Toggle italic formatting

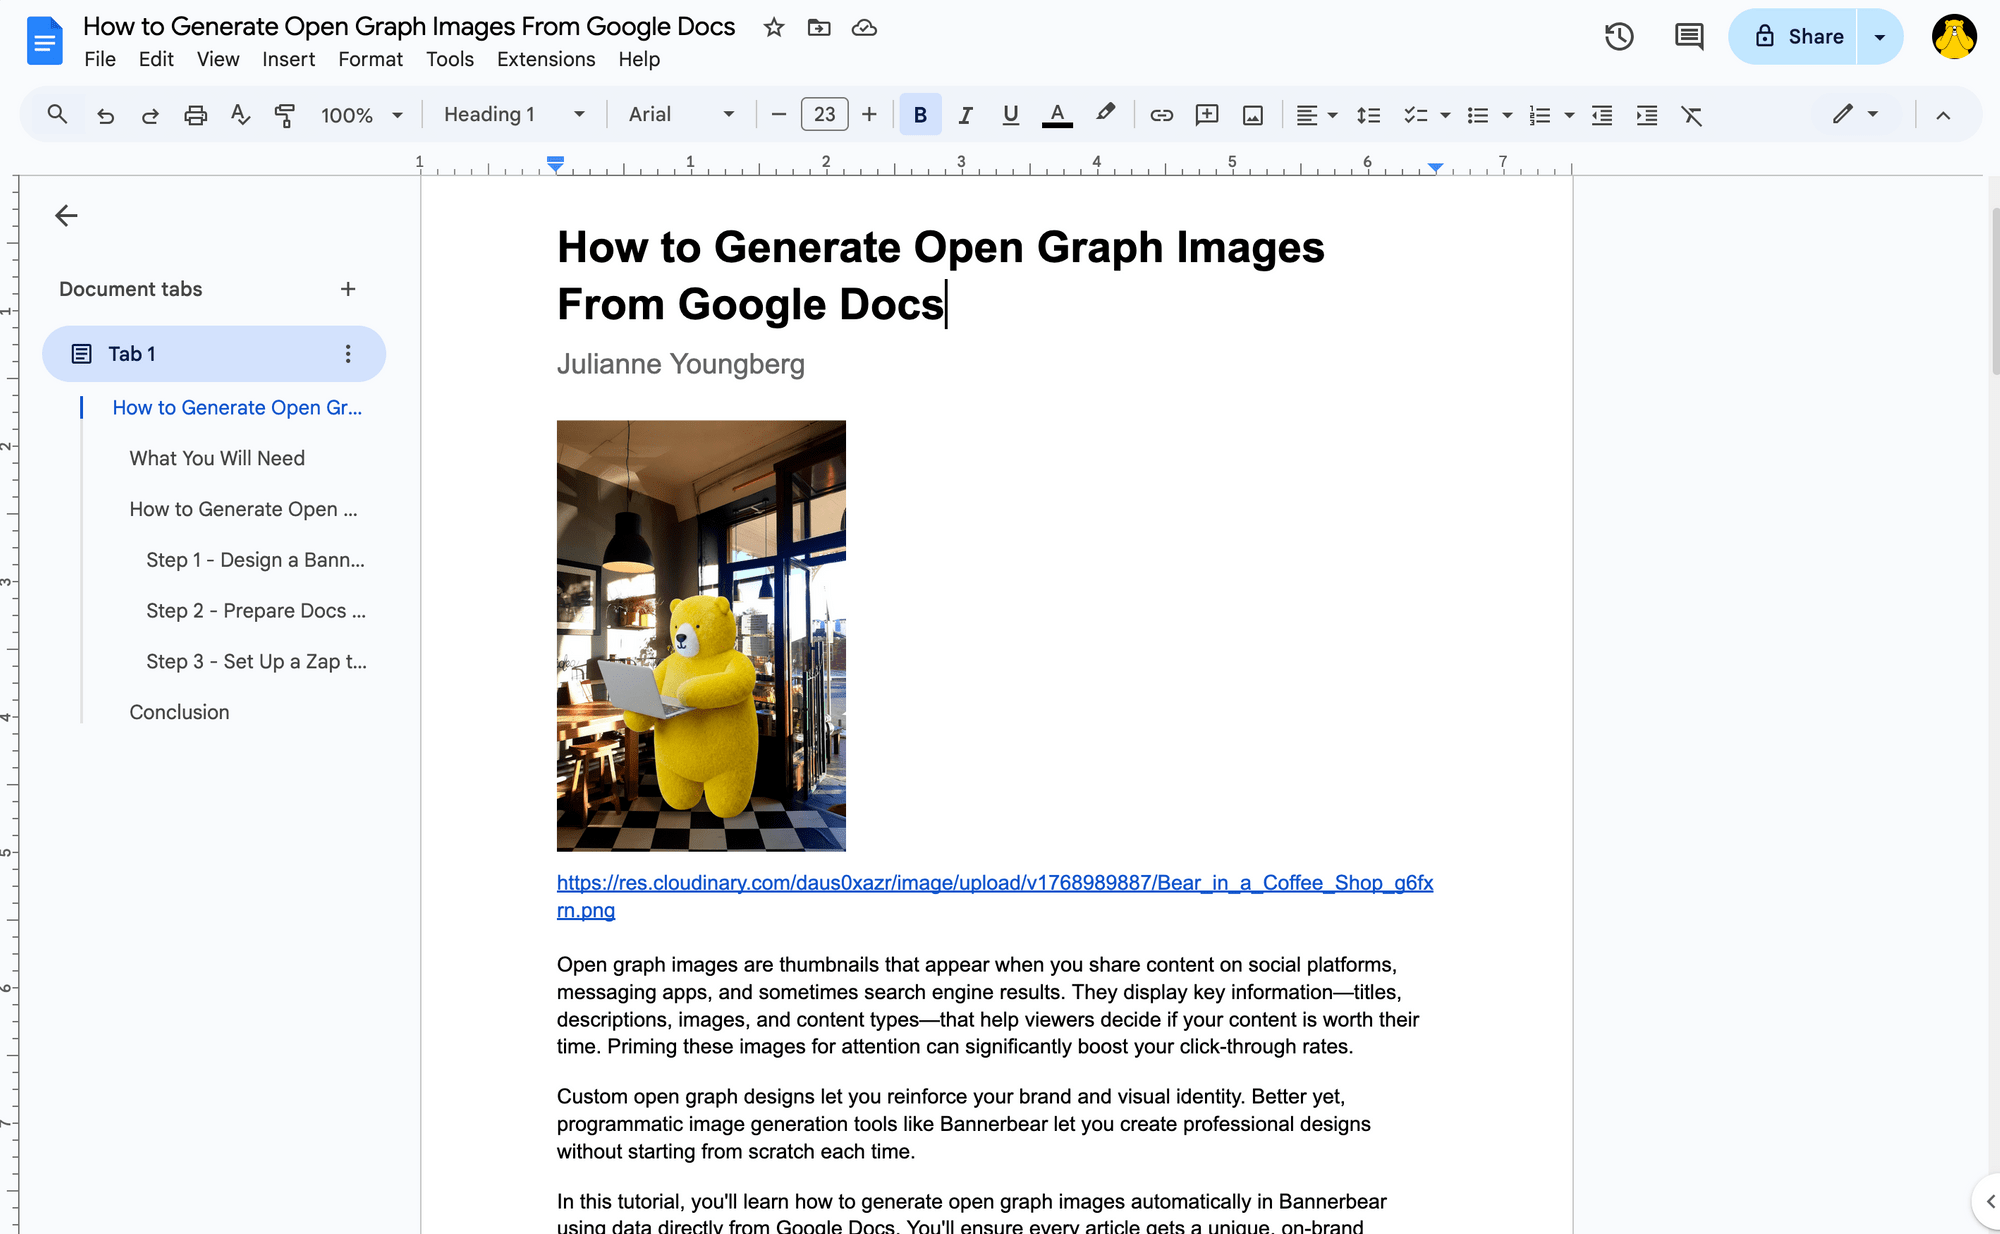(965, 115)
